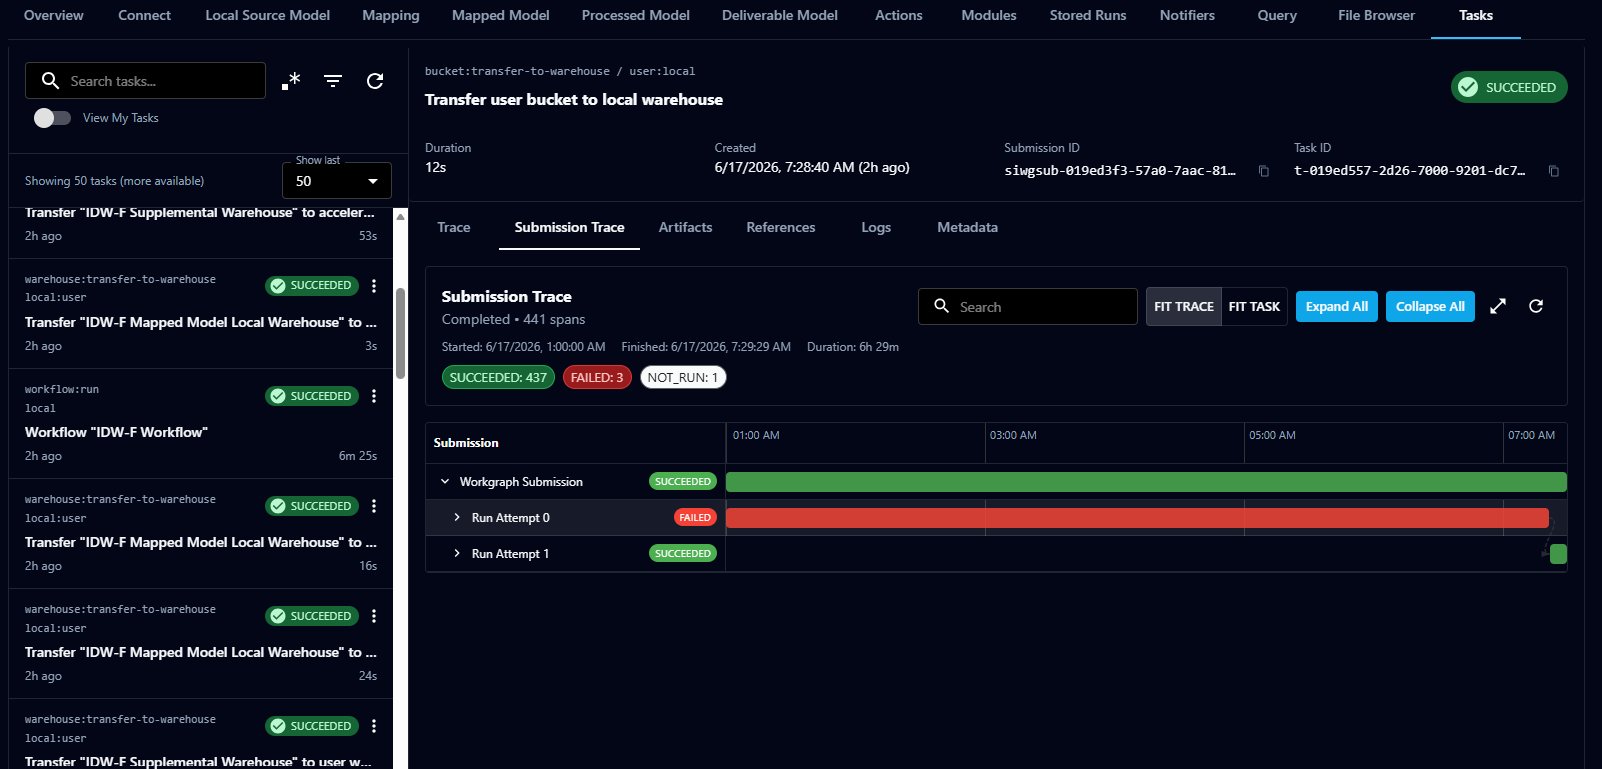
Task: Select FIT TASK mode
Action: 1254,306
